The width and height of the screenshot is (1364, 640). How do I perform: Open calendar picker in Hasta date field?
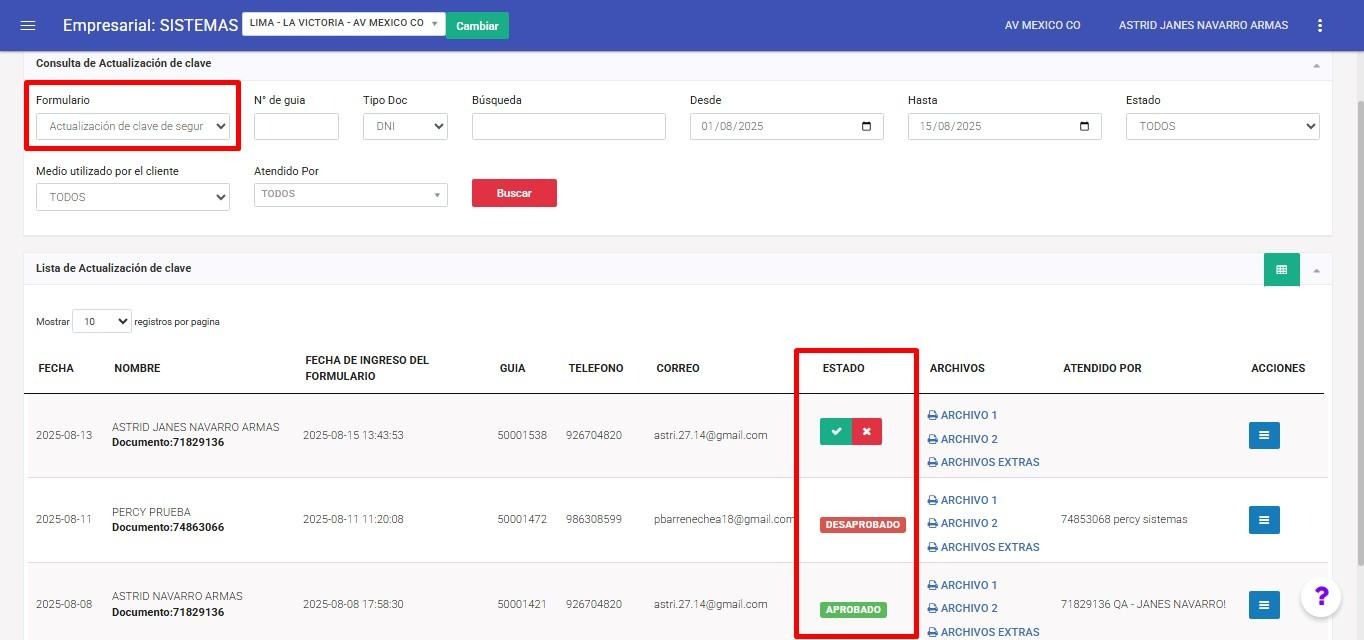(1084, 127)
